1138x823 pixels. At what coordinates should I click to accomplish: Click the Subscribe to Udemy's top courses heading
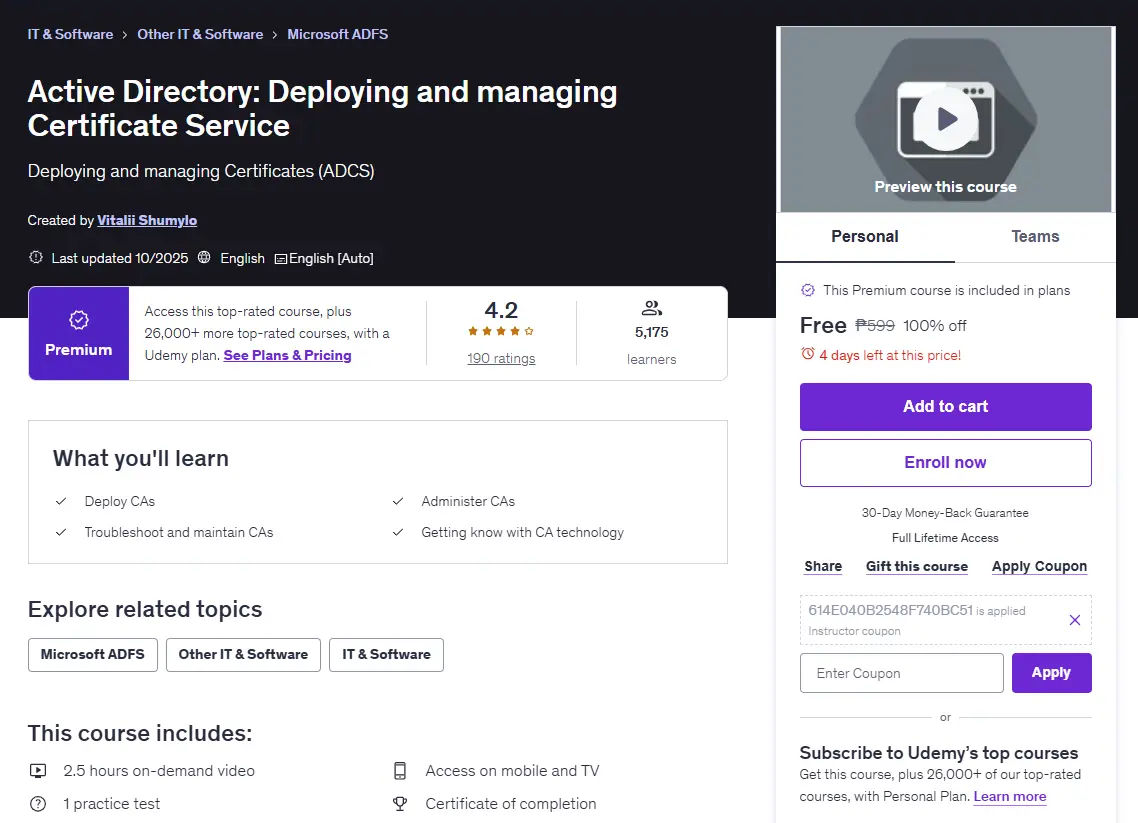point(938,753)
